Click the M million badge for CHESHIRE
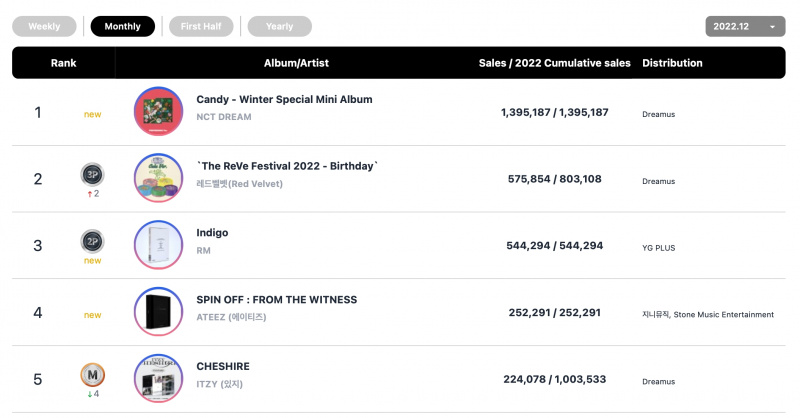 (x=92, y=375)
